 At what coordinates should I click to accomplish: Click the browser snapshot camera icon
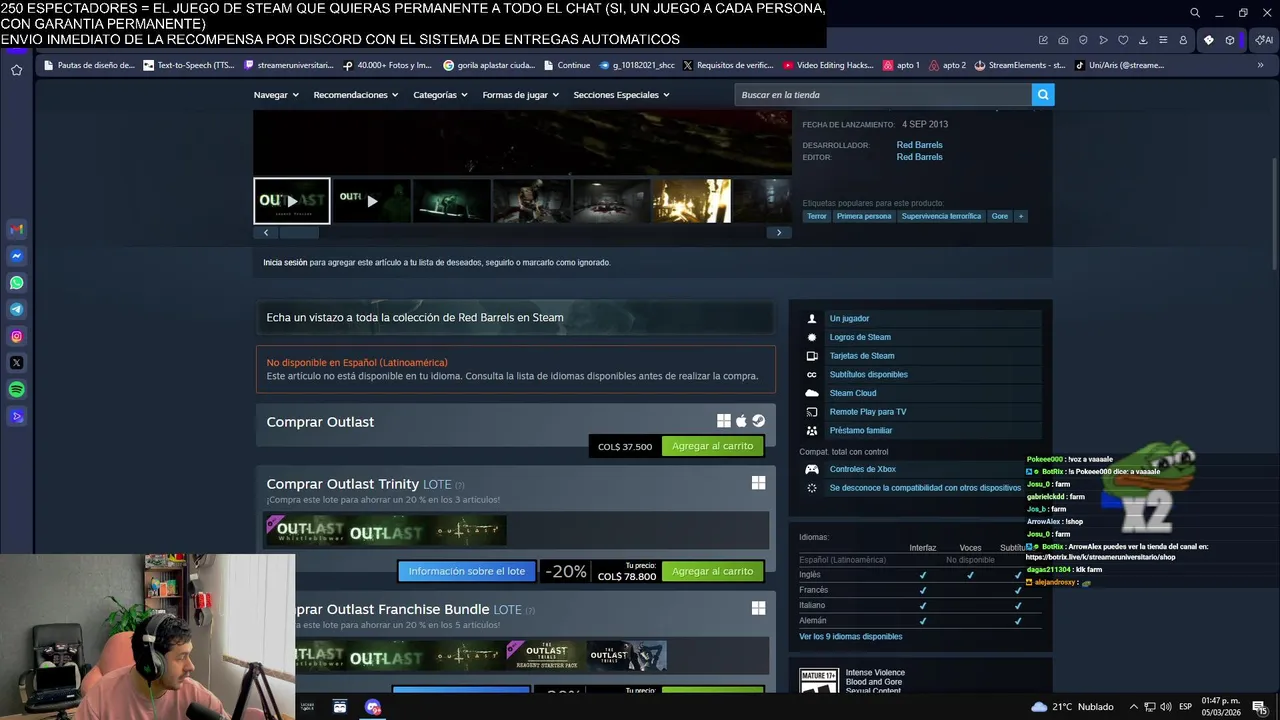point(1063,40)
